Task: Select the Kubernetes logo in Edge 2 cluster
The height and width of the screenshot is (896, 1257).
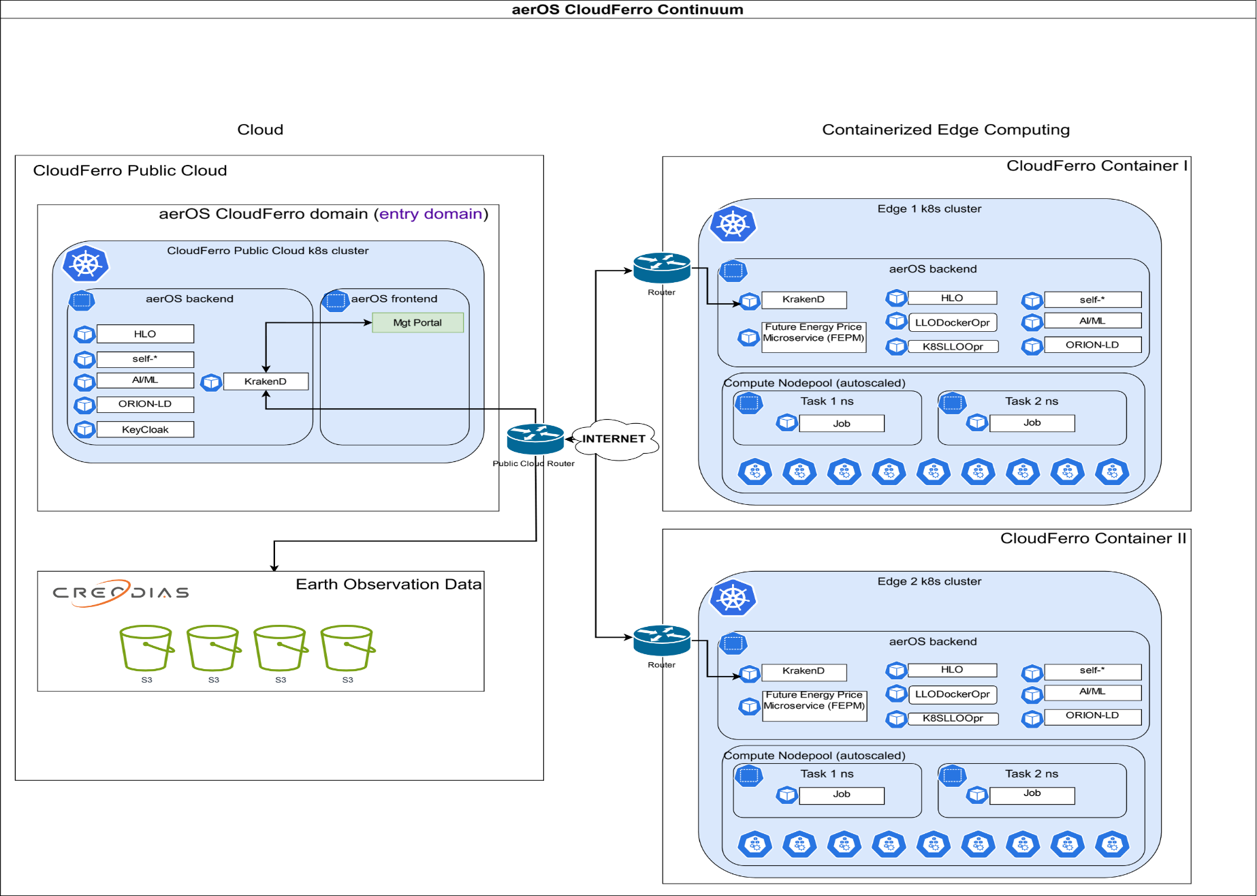Action: click(732, 597)
